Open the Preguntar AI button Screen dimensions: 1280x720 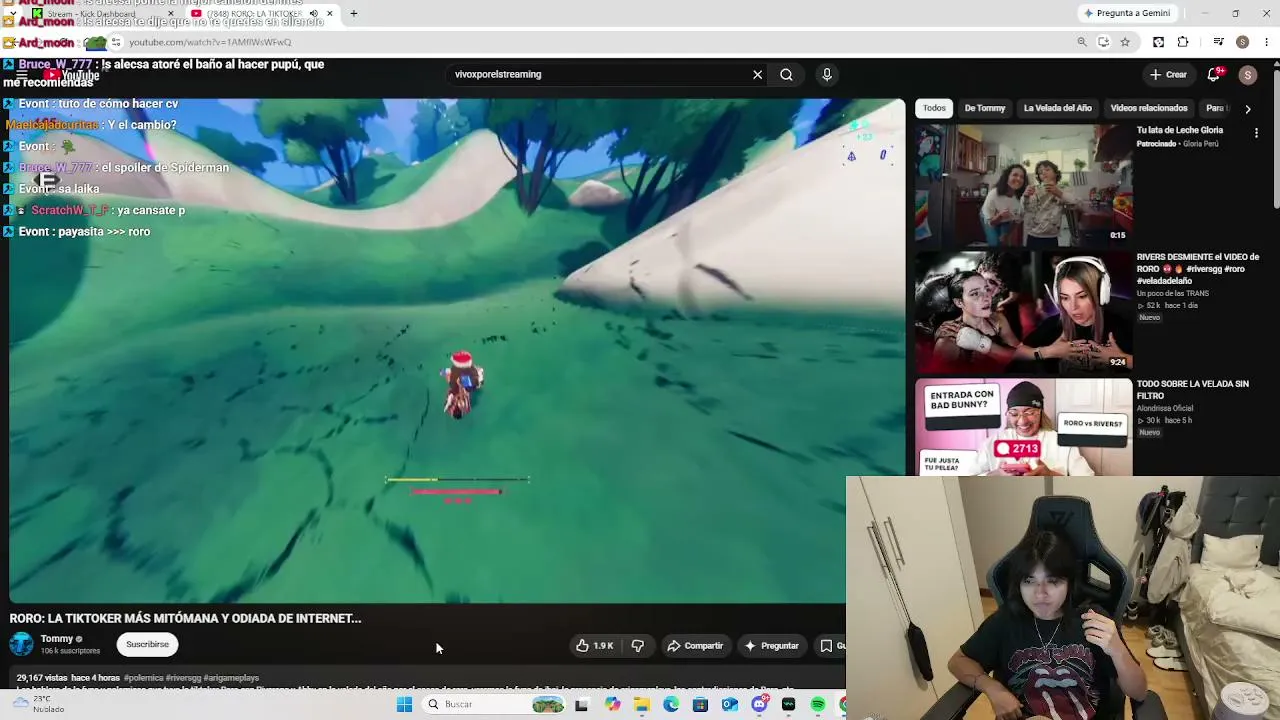pyautogui.click(x=772, y=646)
